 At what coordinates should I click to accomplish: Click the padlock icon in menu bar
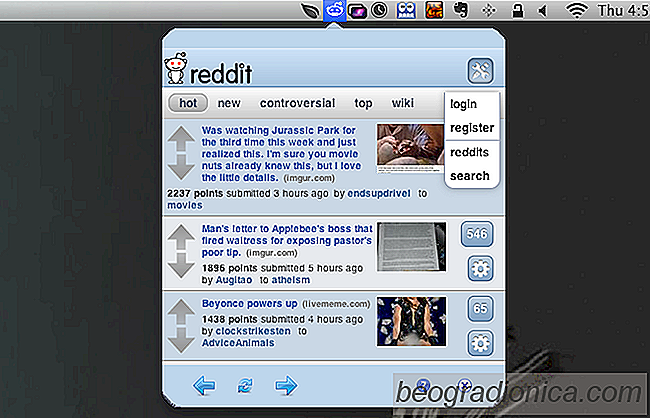tap(517, 10)
